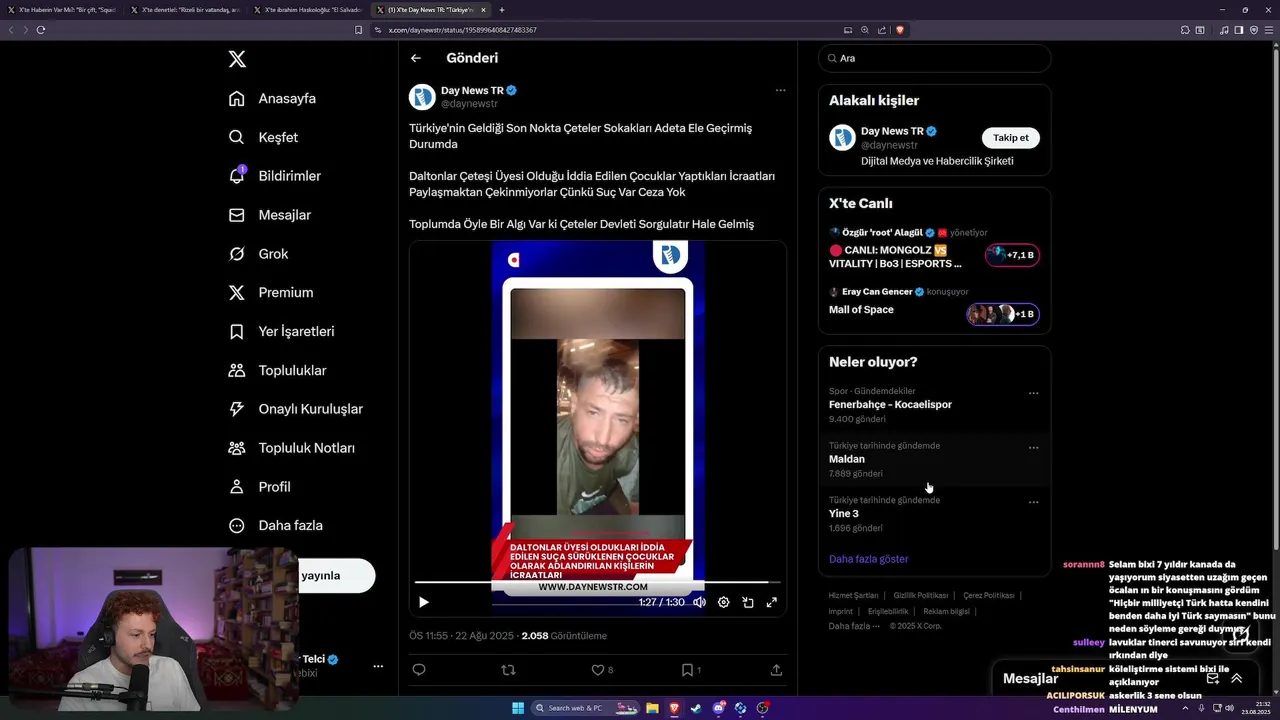
Task: Bookmark the post
Action: pos(687,670)
